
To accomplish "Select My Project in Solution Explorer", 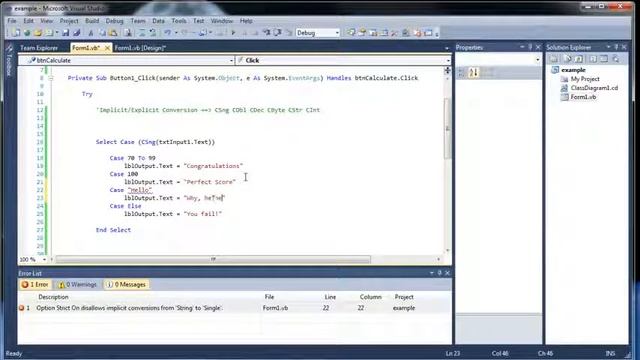I will point(585,79).
